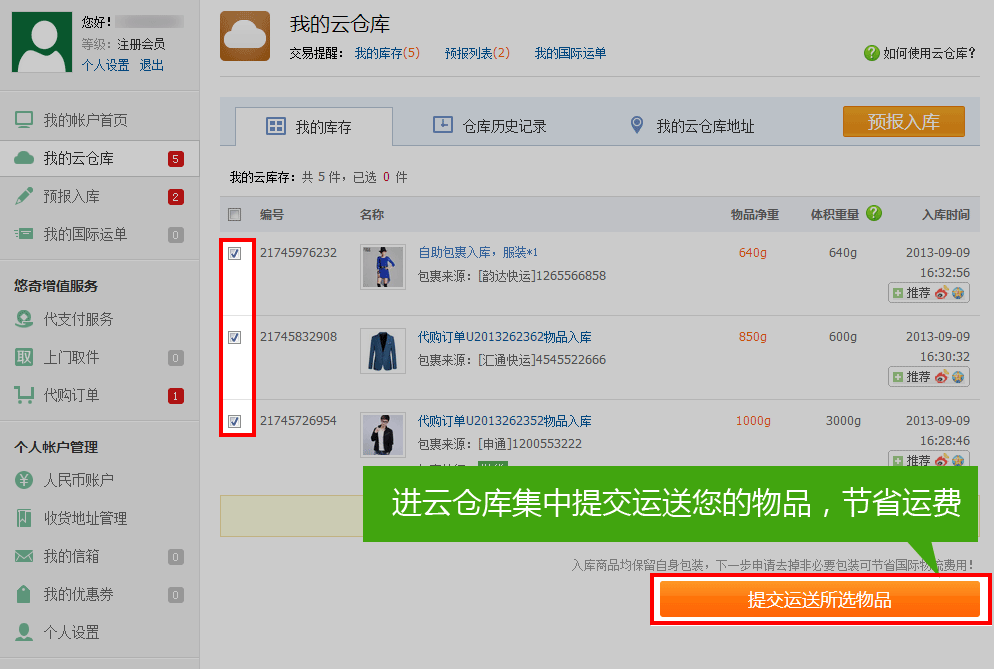Uncheck item 21745832908 checkbox
Screen dimensions: 994x669
[235, 337]
